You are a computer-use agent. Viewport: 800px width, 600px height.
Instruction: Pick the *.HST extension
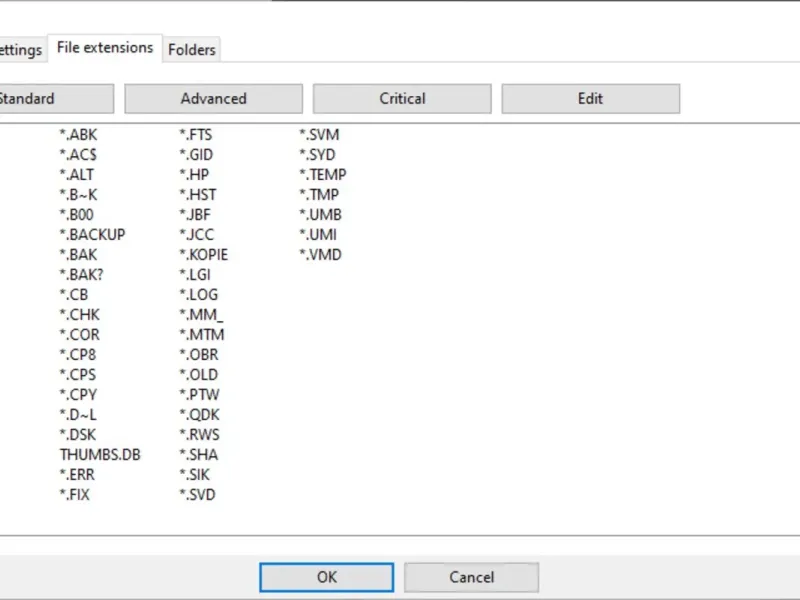click(198, 194)
